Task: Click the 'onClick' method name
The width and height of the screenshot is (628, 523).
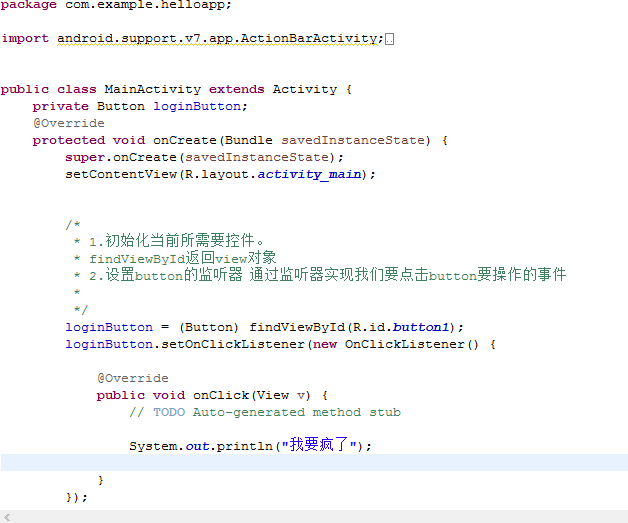Action: coord(221,395)
